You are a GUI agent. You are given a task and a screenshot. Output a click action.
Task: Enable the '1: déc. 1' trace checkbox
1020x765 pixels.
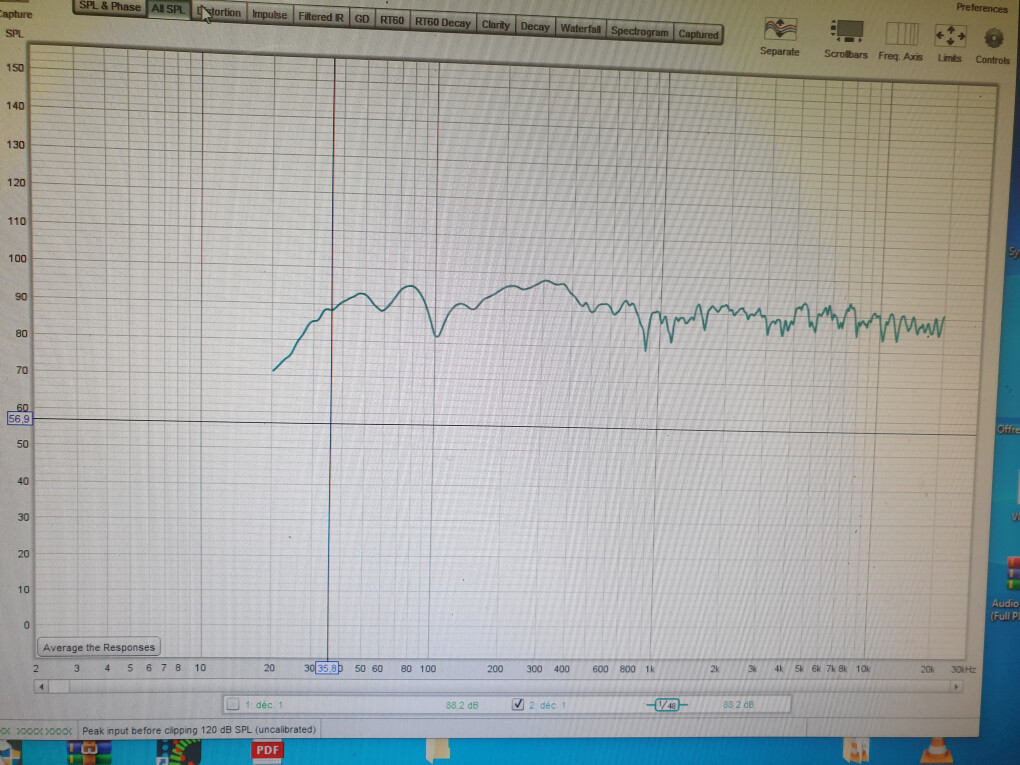pyautogui.click(x=233, y=704)
